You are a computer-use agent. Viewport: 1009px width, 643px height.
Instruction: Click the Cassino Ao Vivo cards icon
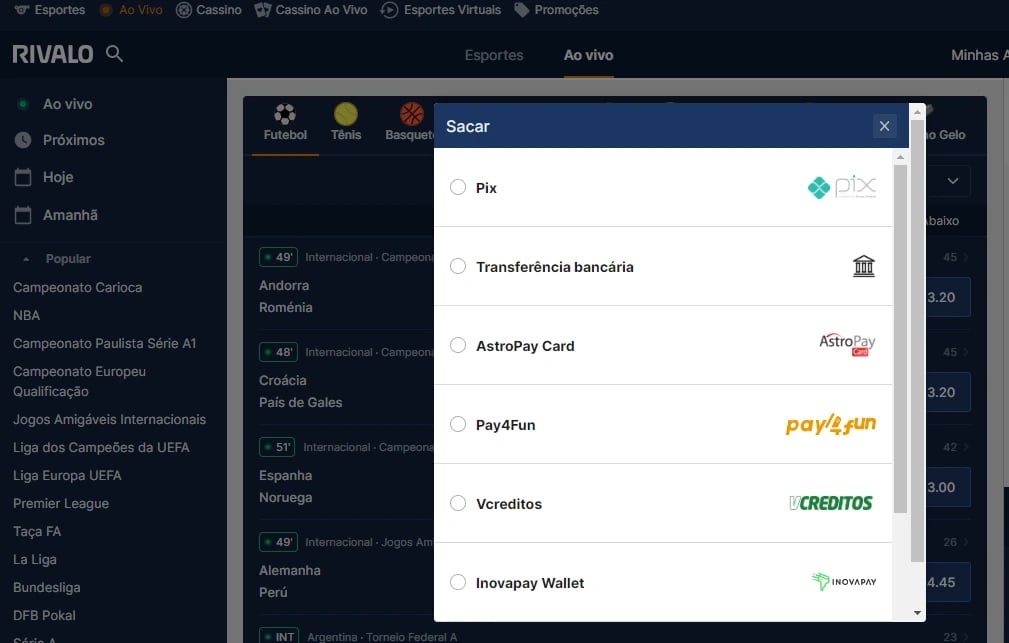(x=263, y=10)
